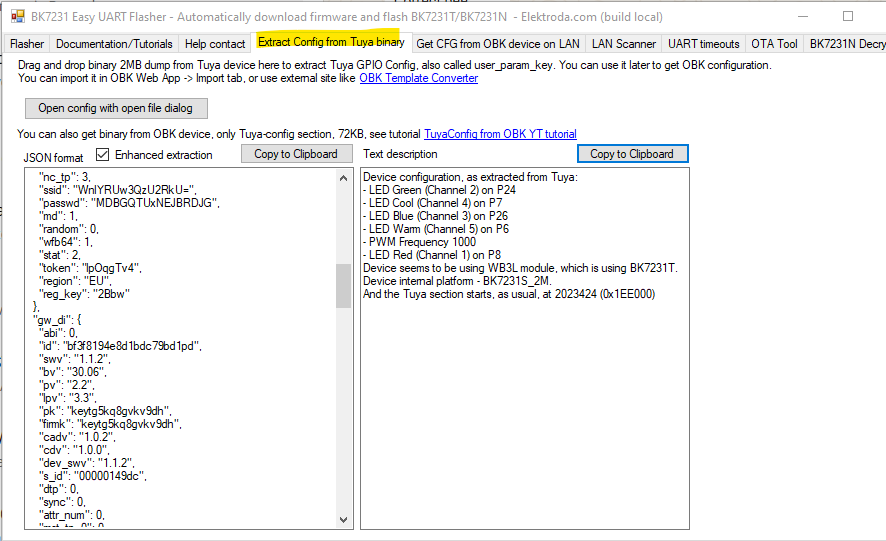Click the JSON format label

[53, 158]
